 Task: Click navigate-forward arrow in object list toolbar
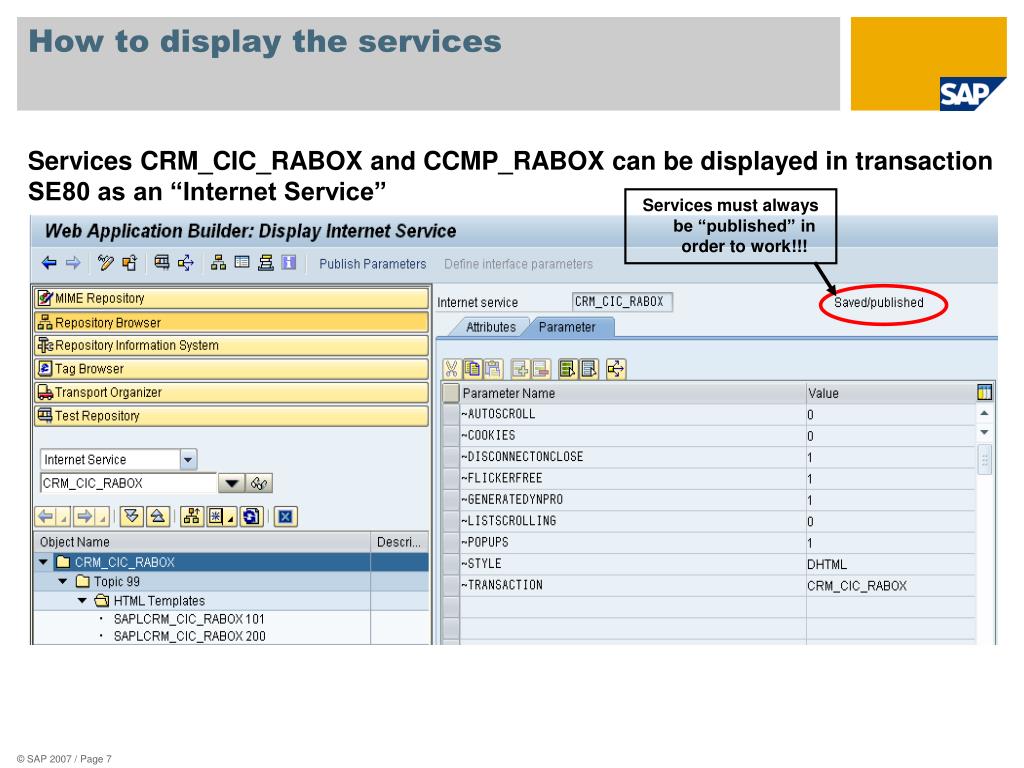tap(85, 517)
